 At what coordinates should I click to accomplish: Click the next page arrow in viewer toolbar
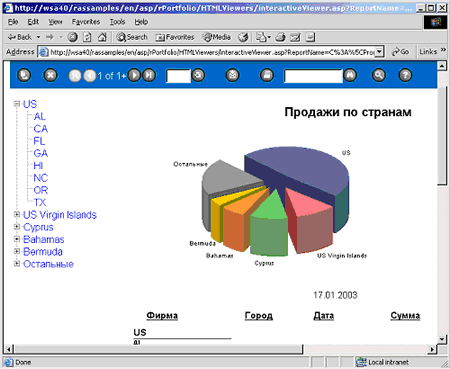click(x=134, y=75)
